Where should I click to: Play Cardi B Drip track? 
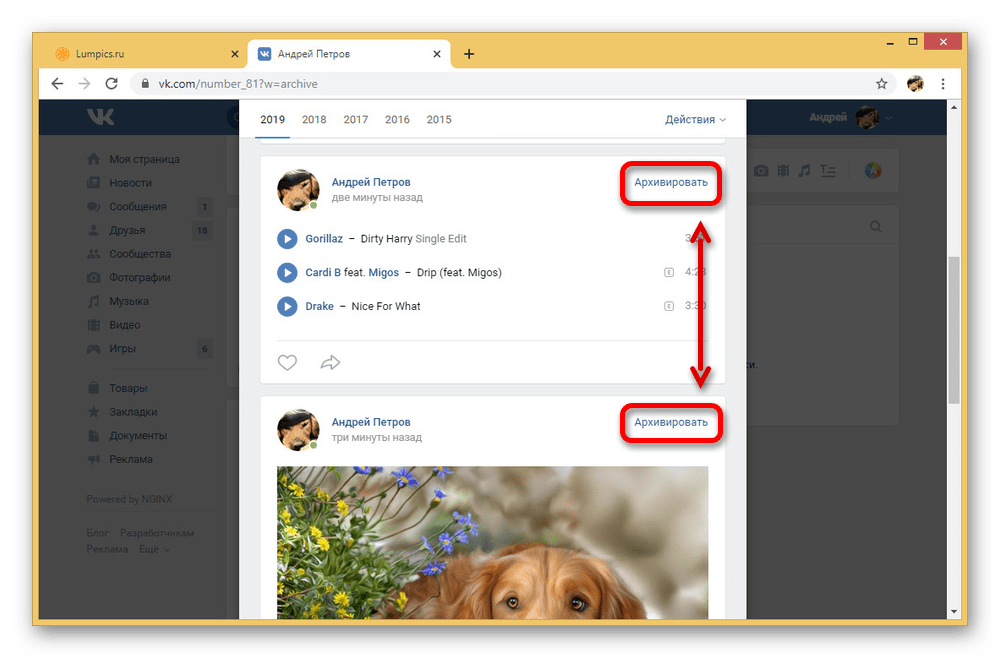point(287,273)
